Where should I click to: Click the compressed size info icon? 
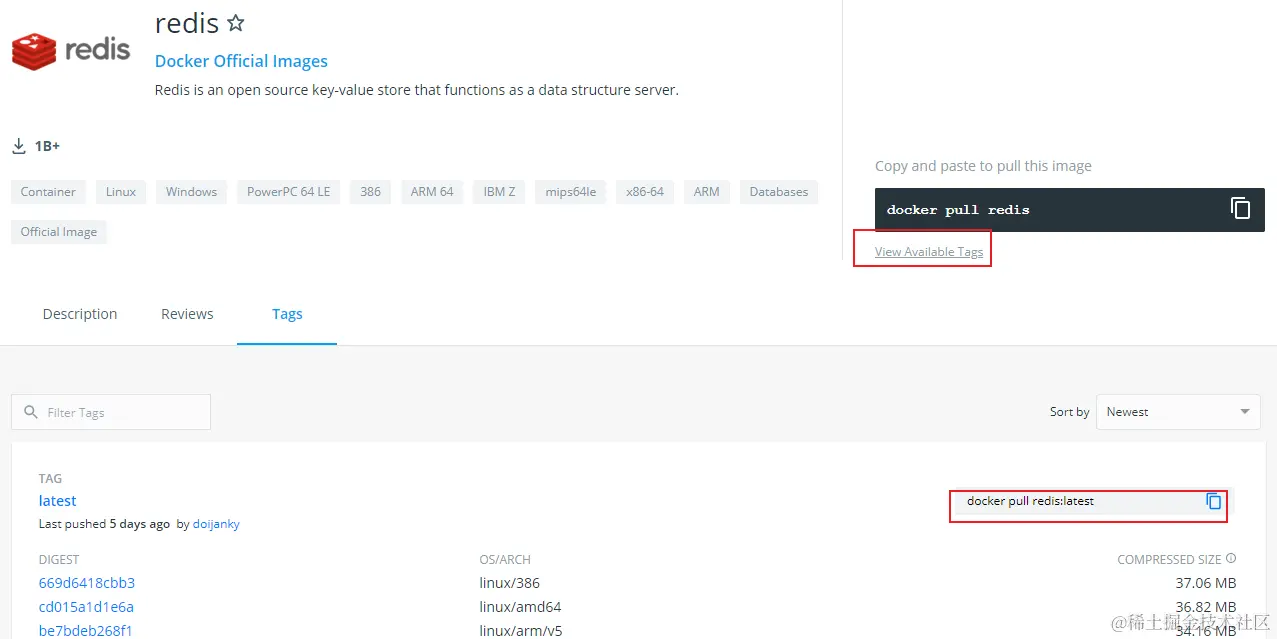(1231, 559)
